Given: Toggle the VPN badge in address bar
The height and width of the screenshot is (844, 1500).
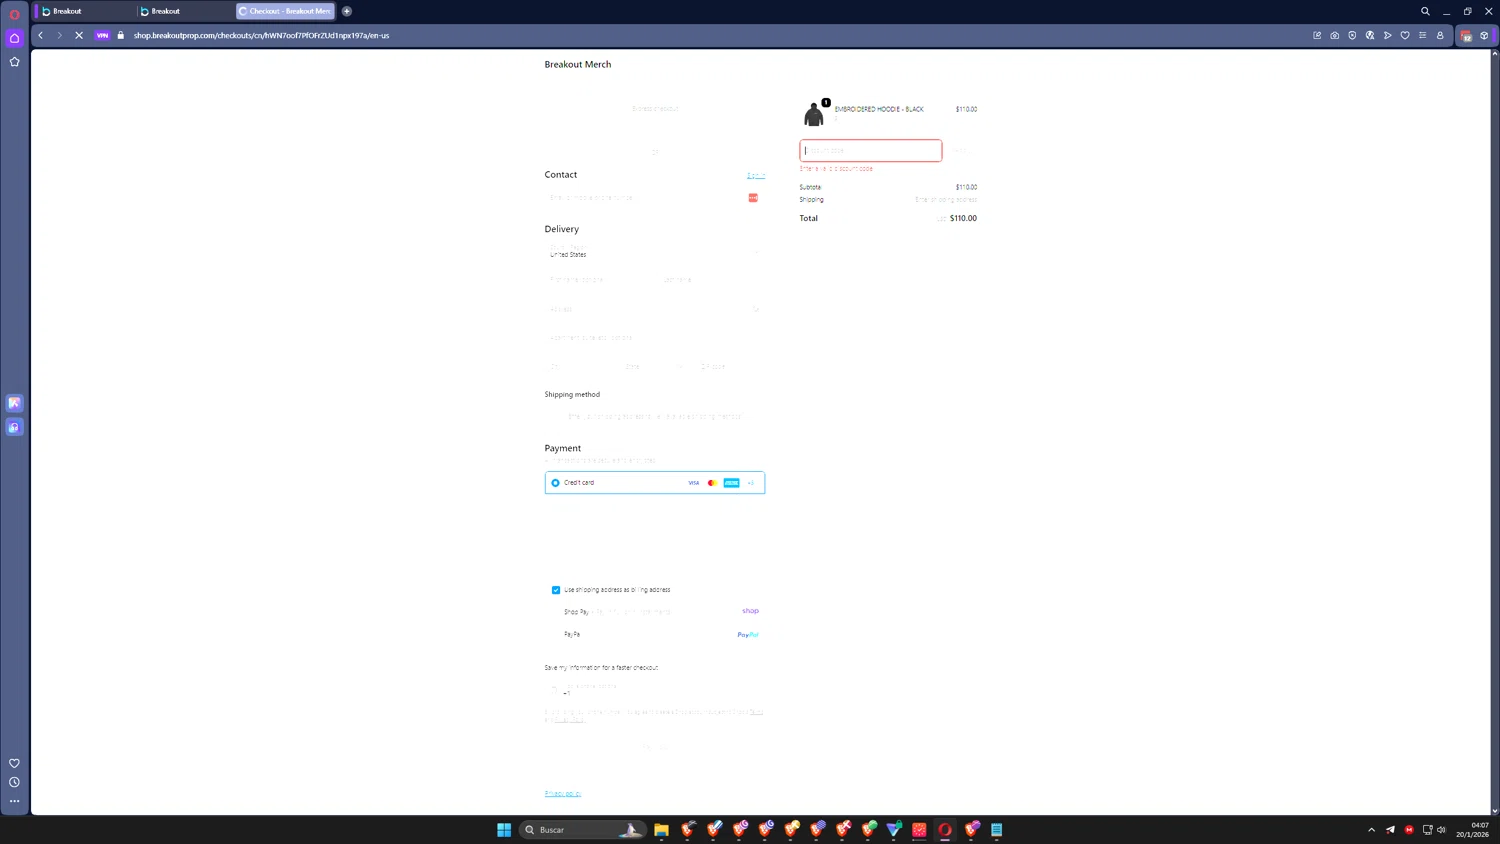Looking at the screenshot, I should click(x=102, y=35).
